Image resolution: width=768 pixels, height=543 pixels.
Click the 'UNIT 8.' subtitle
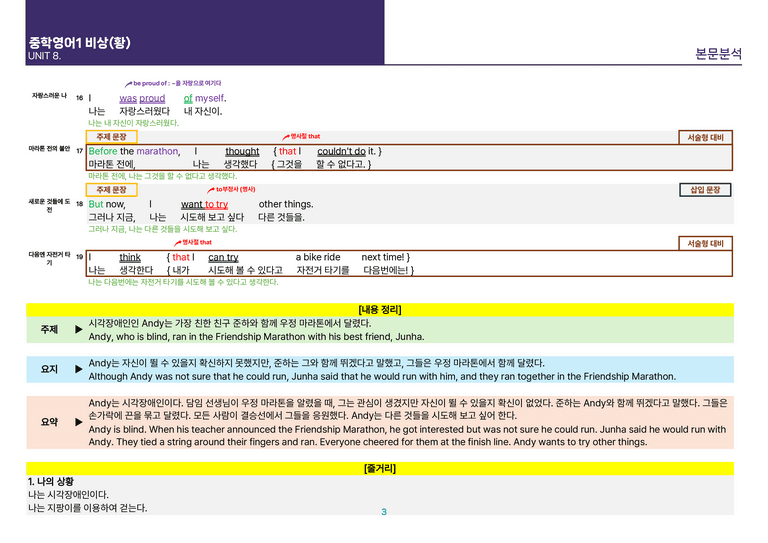coord(45,56)
